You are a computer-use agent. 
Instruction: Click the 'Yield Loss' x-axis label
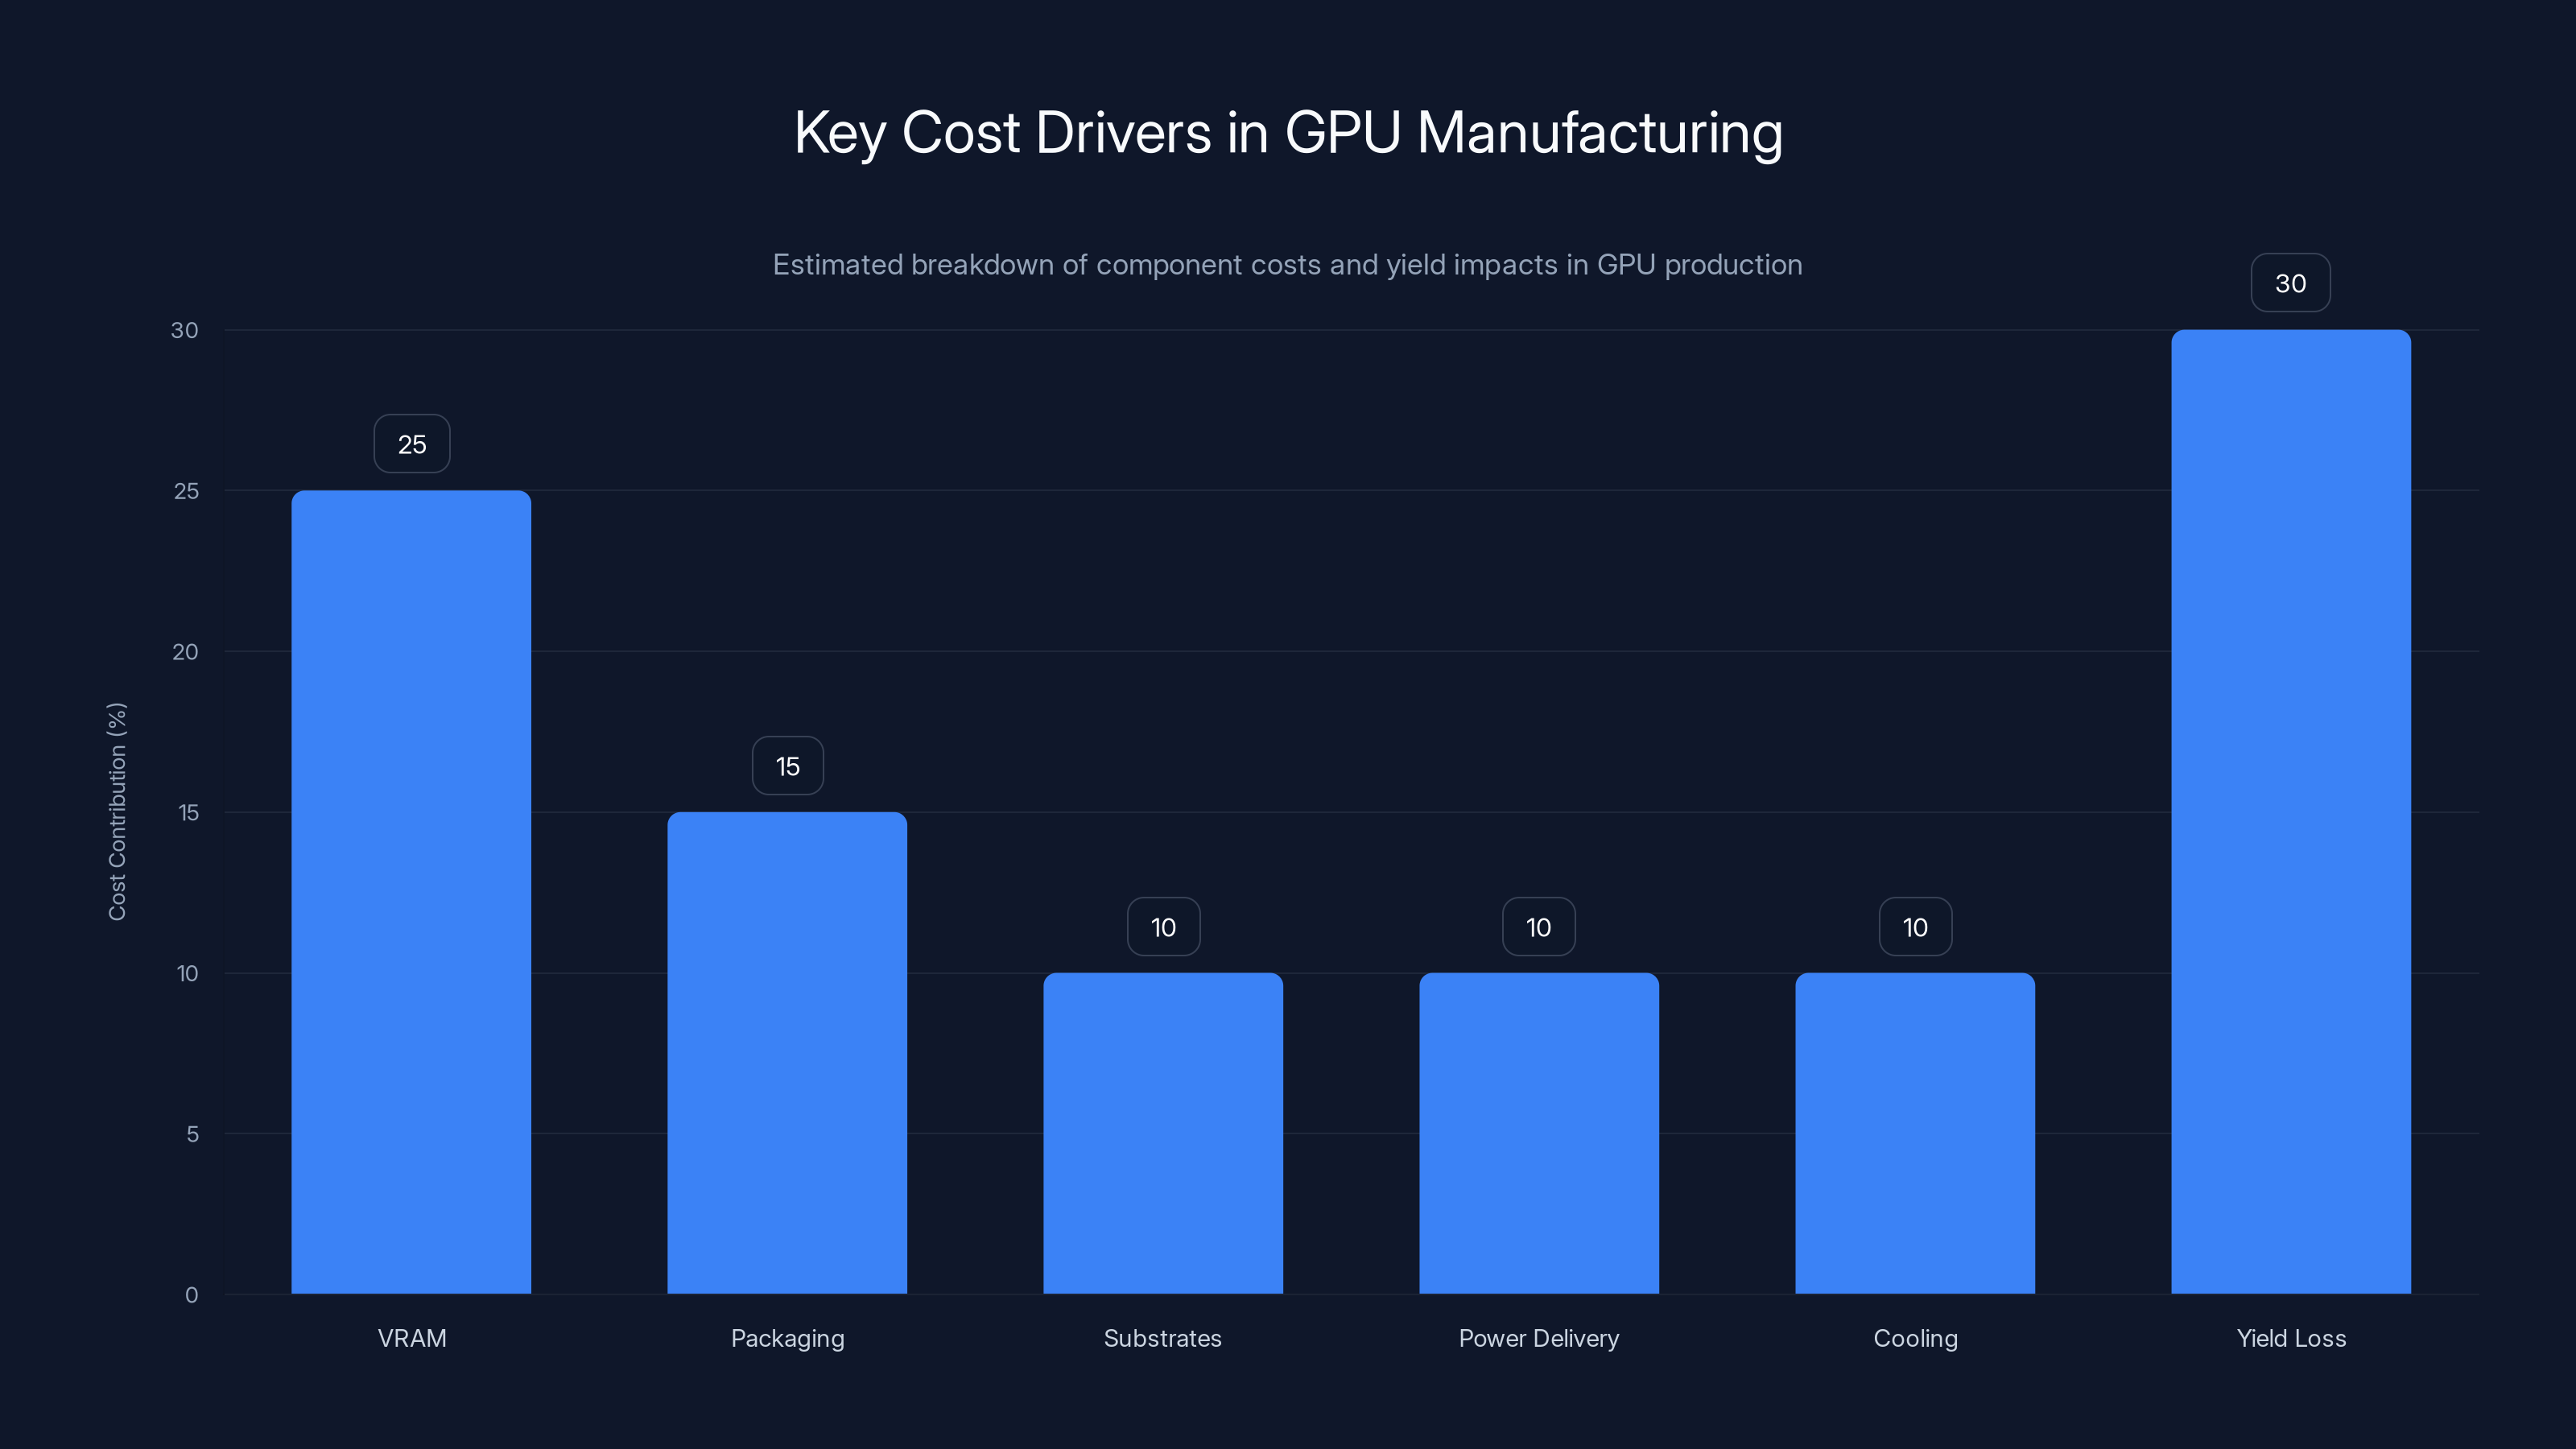click(x=2291, y=1338)
